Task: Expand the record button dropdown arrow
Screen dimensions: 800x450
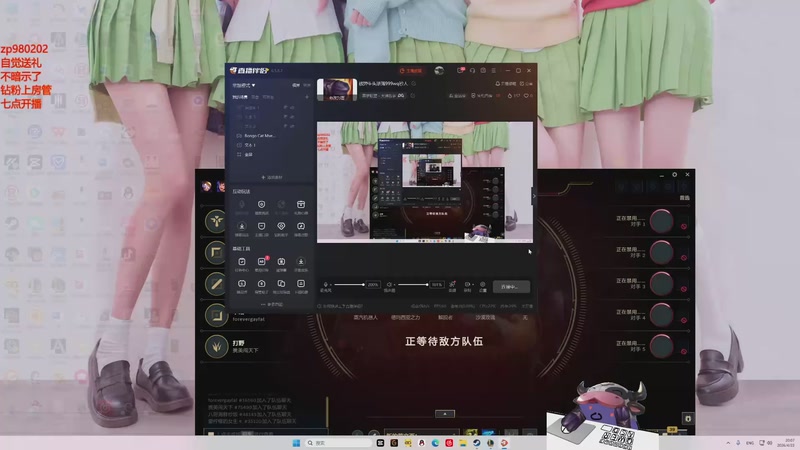Action: (473, 284)
